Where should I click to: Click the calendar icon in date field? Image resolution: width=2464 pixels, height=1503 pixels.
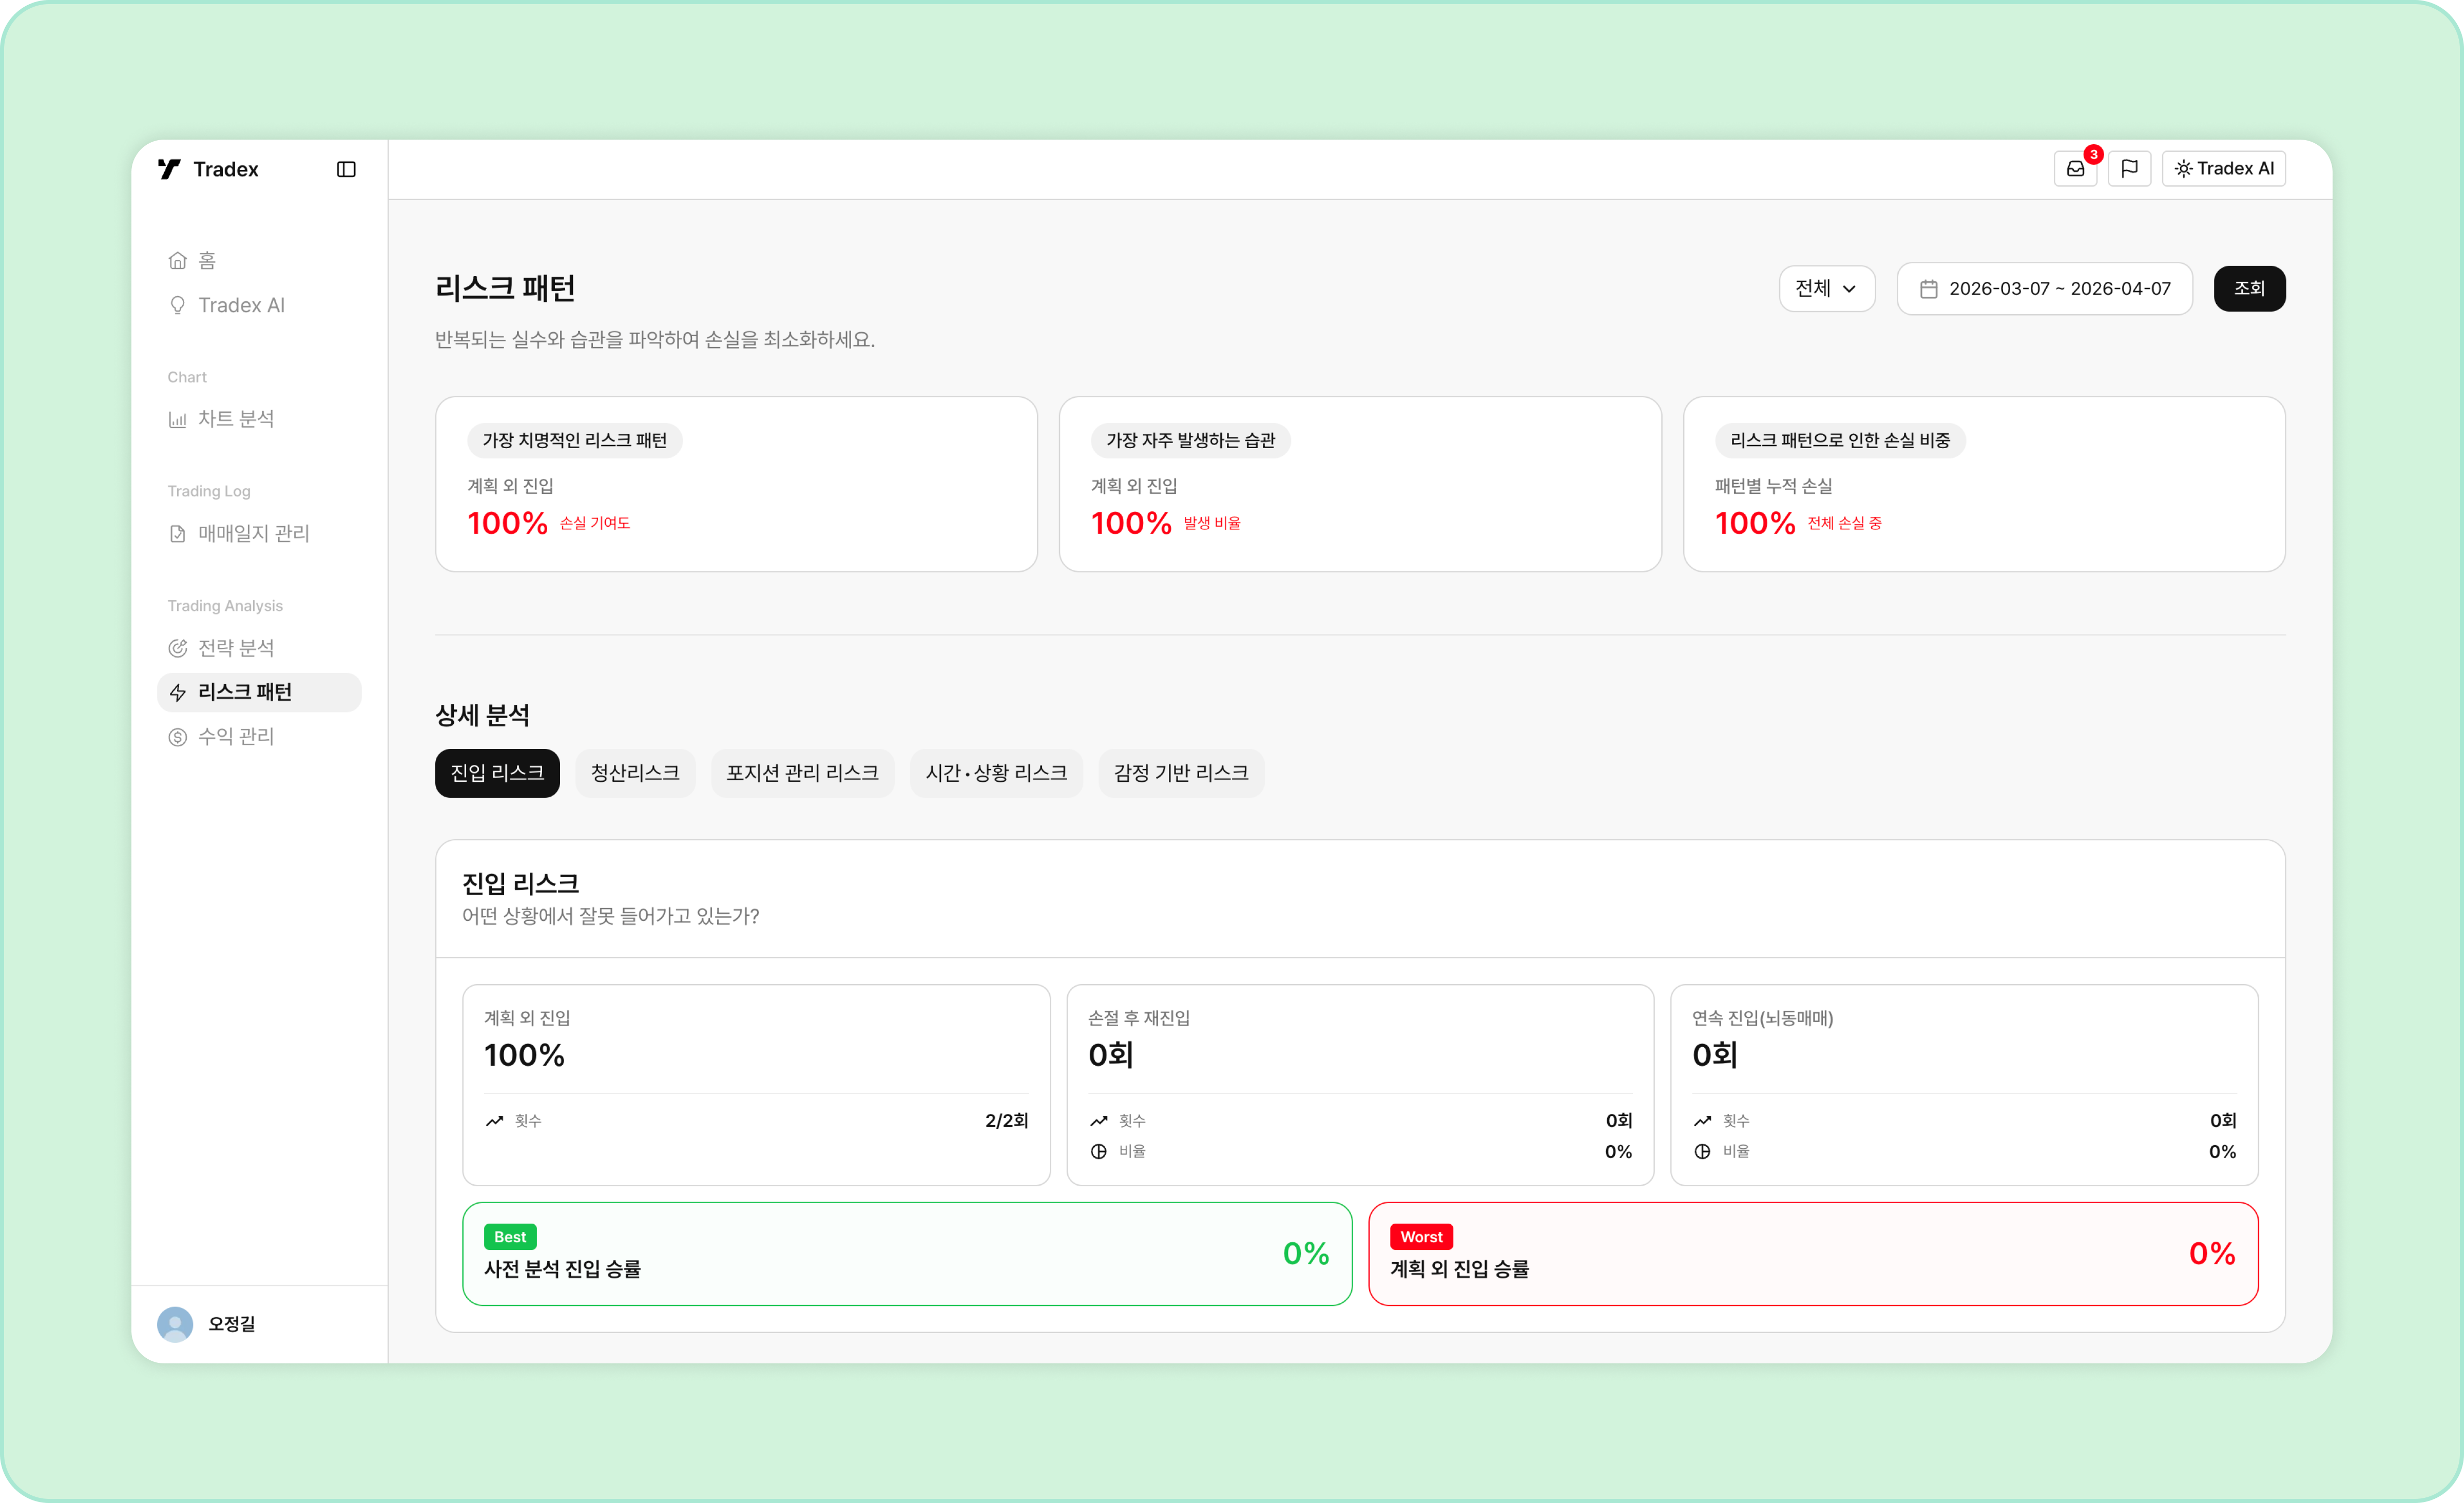coord(1929,289)
